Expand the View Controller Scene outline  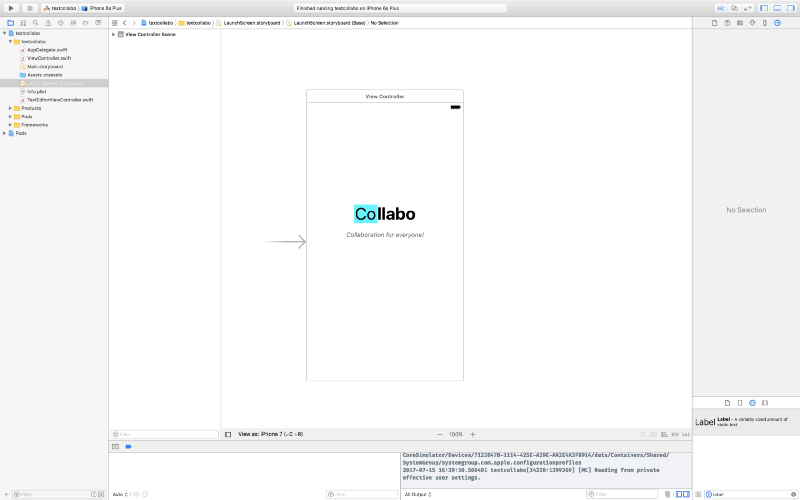point(113,34)
